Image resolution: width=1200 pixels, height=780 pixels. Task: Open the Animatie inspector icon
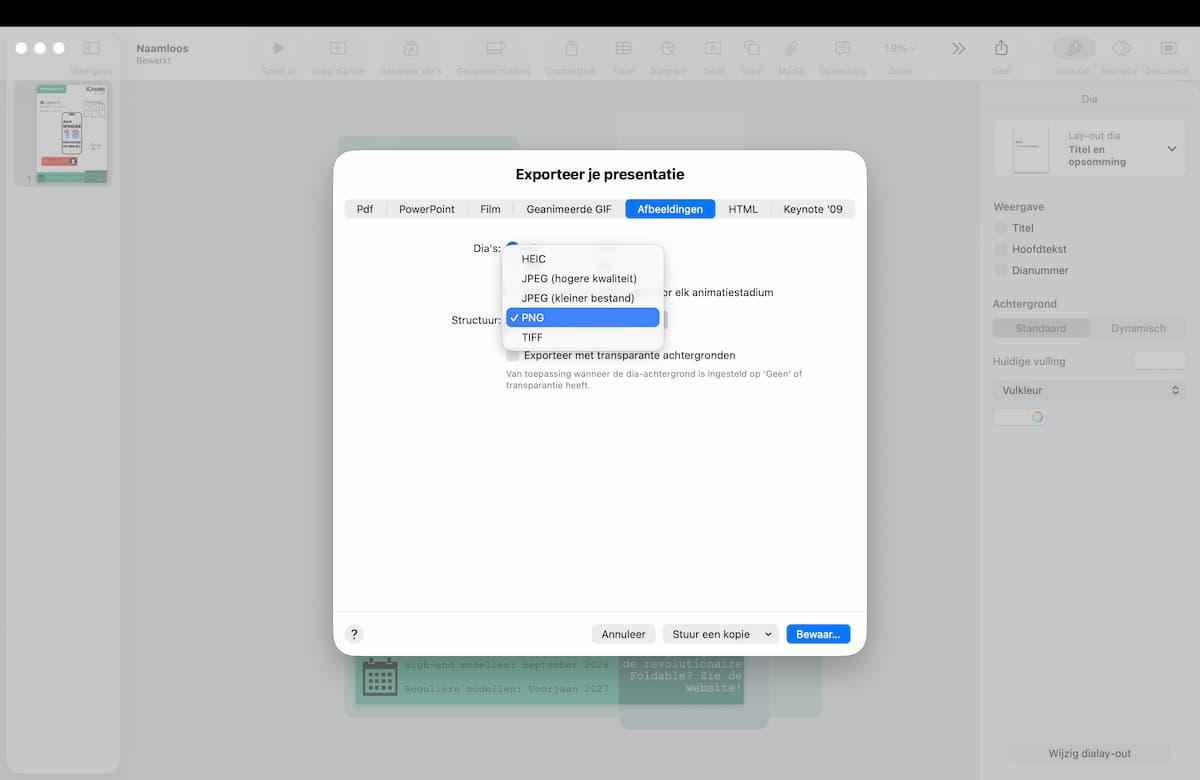tap(1121, 48)
